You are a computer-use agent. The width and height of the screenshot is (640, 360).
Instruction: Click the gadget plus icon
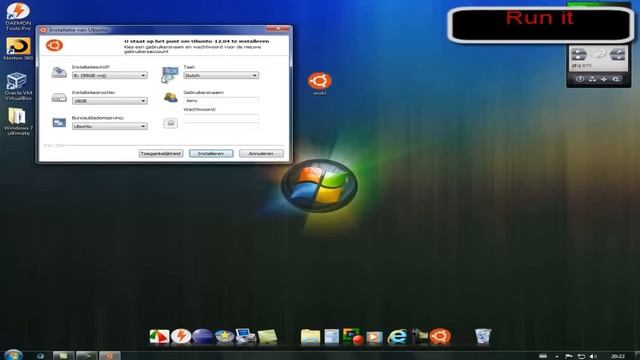tap(604, 79)
